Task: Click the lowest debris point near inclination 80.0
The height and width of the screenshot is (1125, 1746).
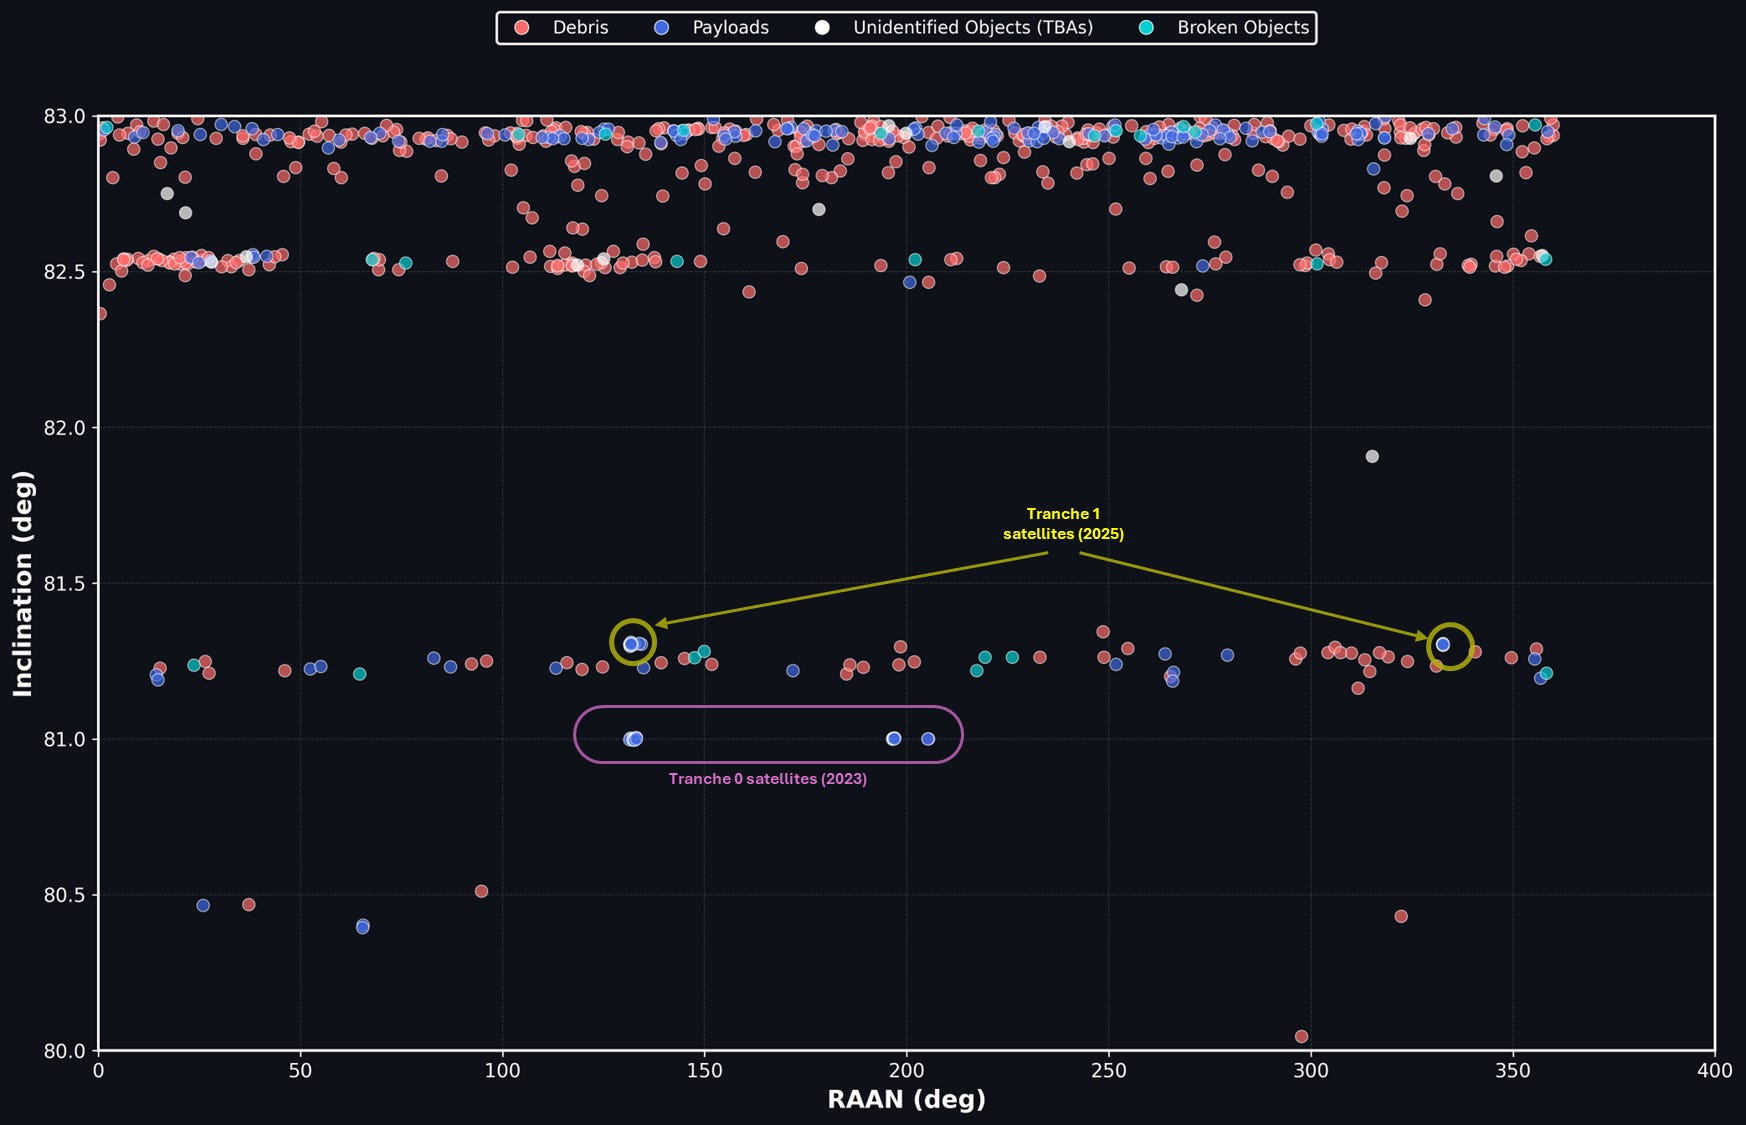Action: point(1301,1036)
